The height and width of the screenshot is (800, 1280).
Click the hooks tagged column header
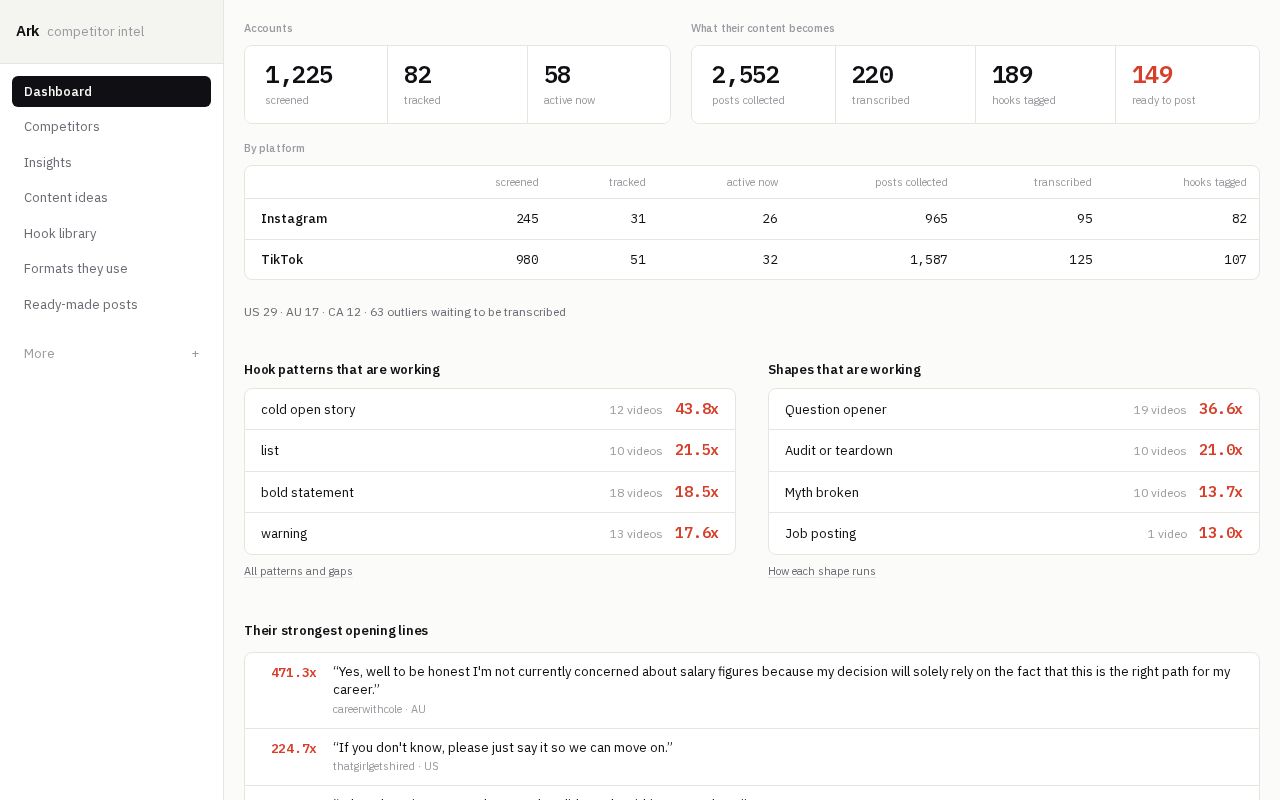click(1215, 182)
